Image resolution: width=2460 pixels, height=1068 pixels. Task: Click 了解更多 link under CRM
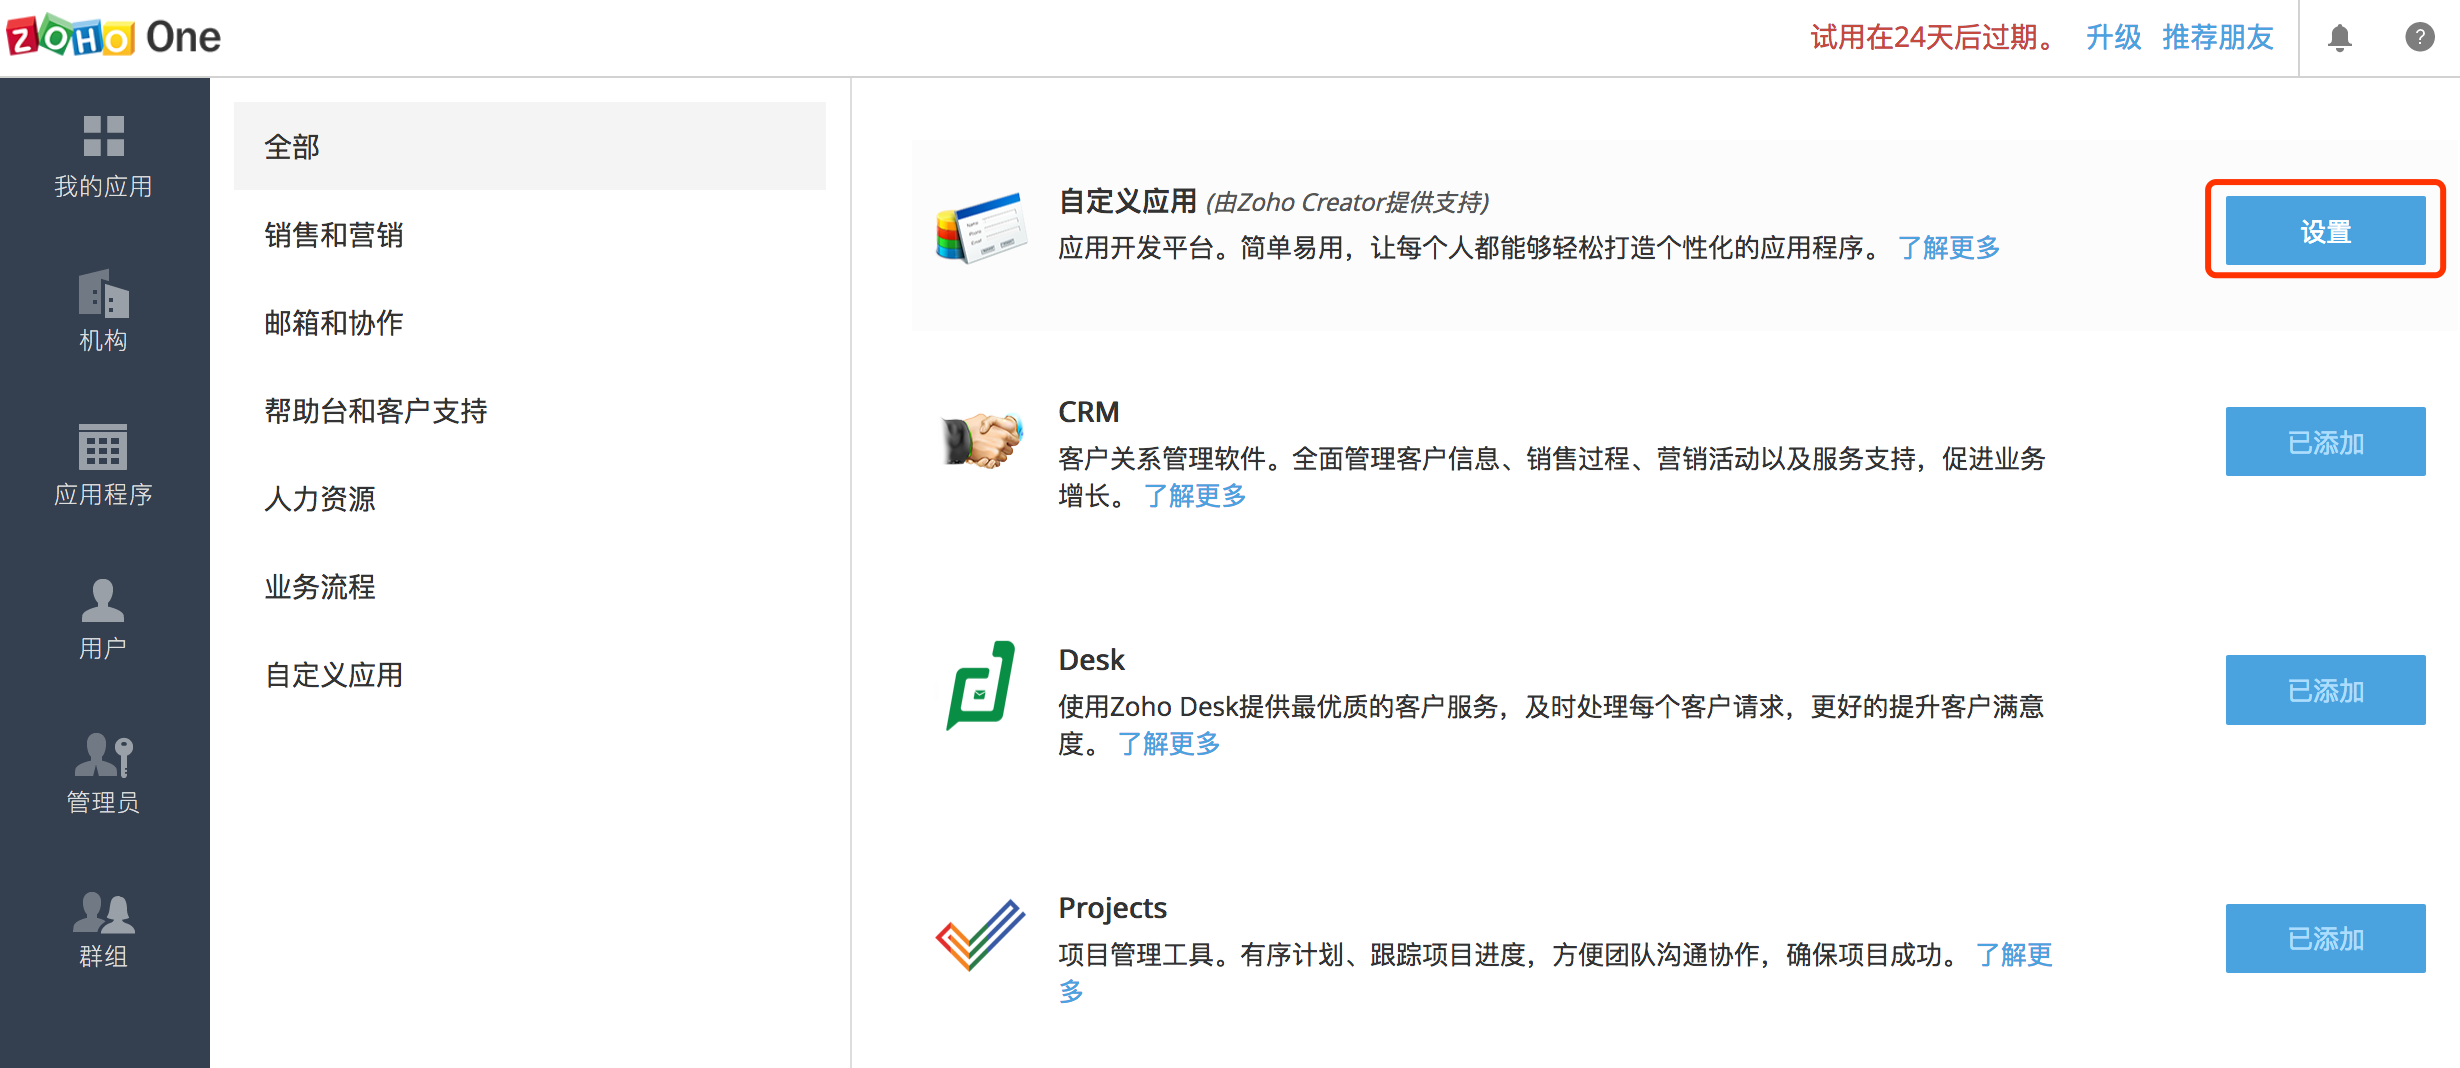pos(1195,496)
